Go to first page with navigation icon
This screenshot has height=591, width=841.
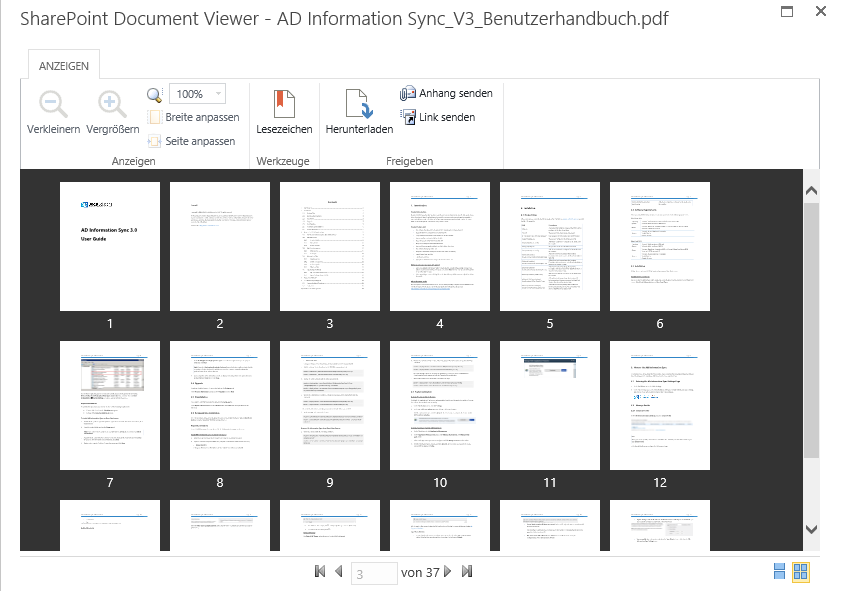pos(320,572)
